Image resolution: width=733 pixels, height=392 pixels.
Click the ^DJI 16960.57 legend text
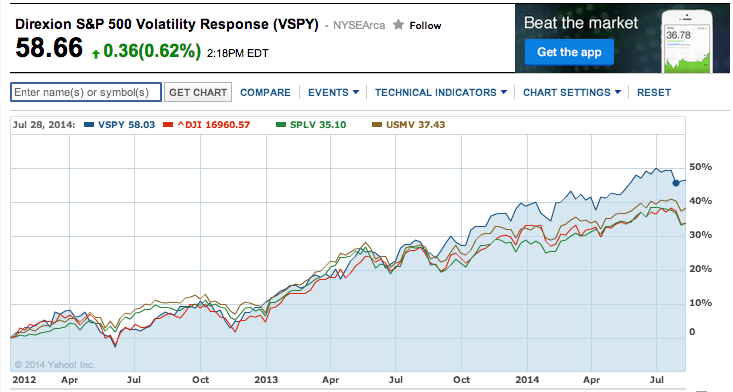(214, 125)
